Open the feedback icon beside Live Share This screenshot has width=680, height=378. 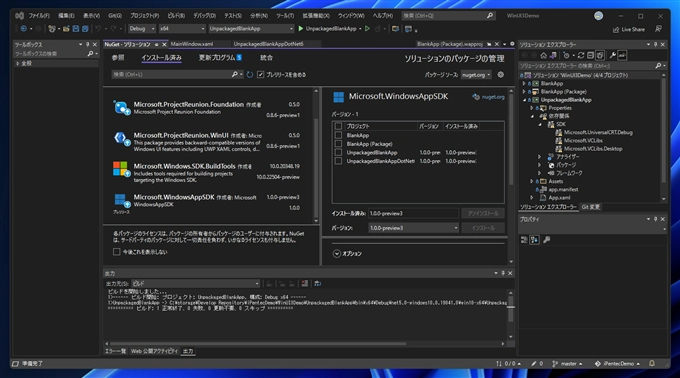[x=658, y=29]
